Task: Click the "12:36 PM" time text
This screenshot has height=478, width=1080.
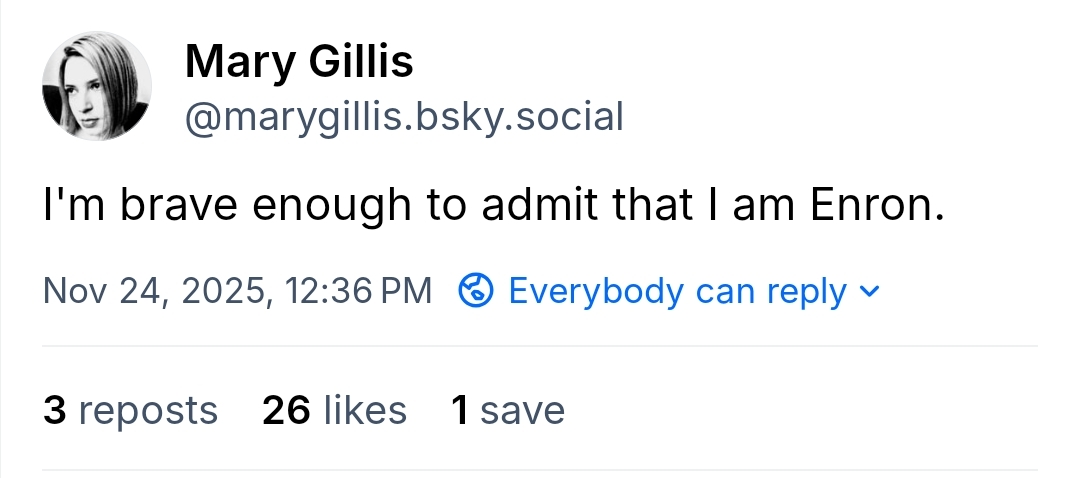Action: pos(358,291)
